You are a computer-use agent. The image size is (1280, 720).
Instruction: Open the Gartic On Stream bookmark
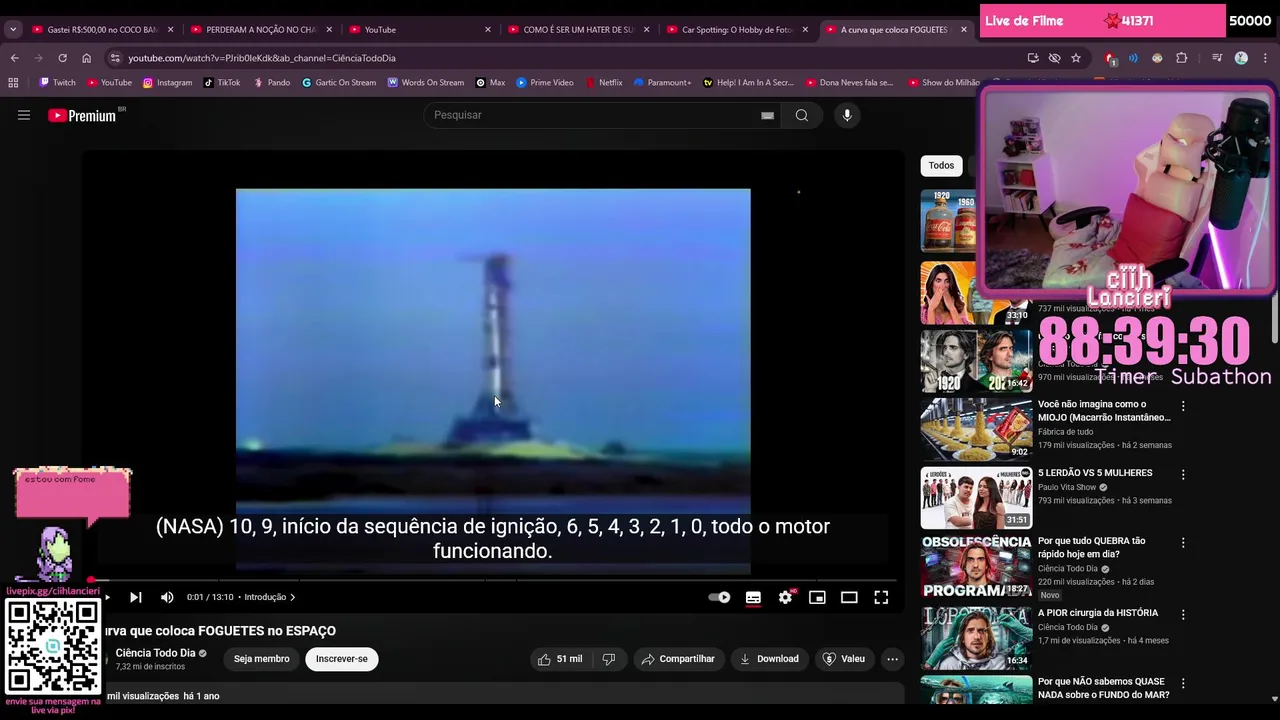click(339, 82)
